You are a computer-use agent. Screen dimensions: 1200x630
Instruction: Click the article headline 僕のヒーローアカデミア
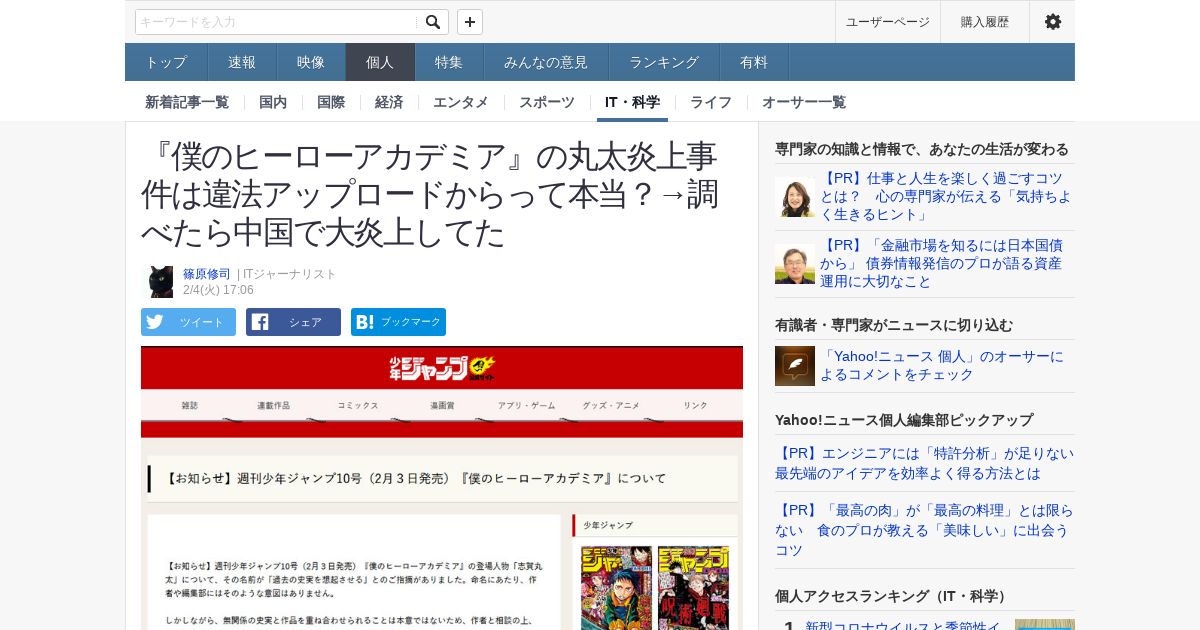click(x=429, y=194)
